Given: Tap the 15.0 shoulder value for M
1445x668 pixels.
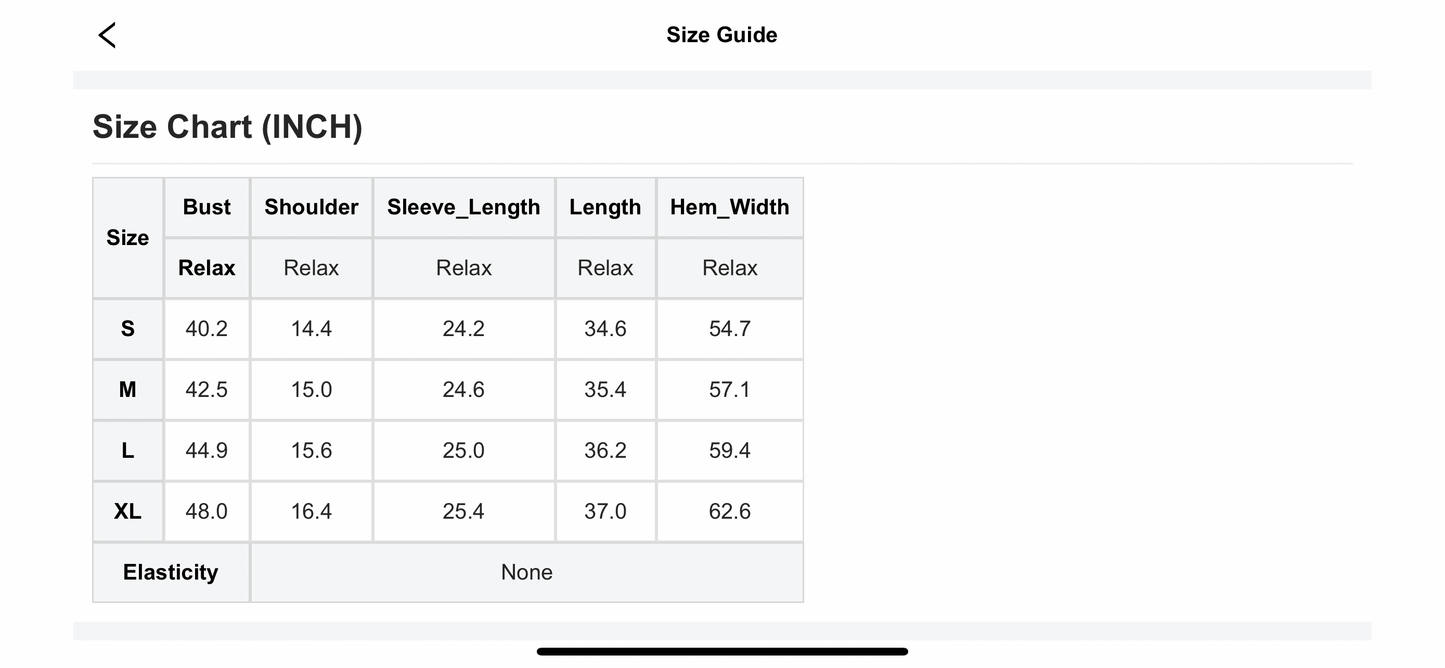Looking at the screenshot, I should click(x=311, y=390).
